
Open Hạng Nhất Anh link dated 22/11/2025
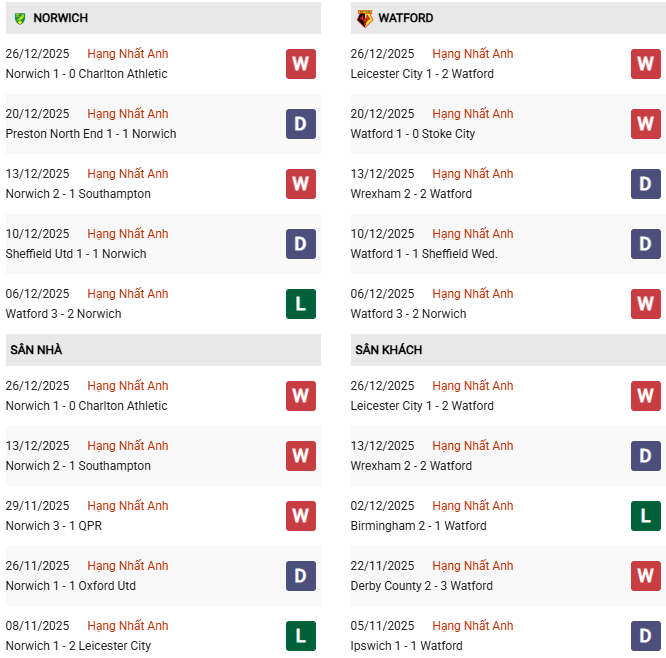tap(473, 566)
